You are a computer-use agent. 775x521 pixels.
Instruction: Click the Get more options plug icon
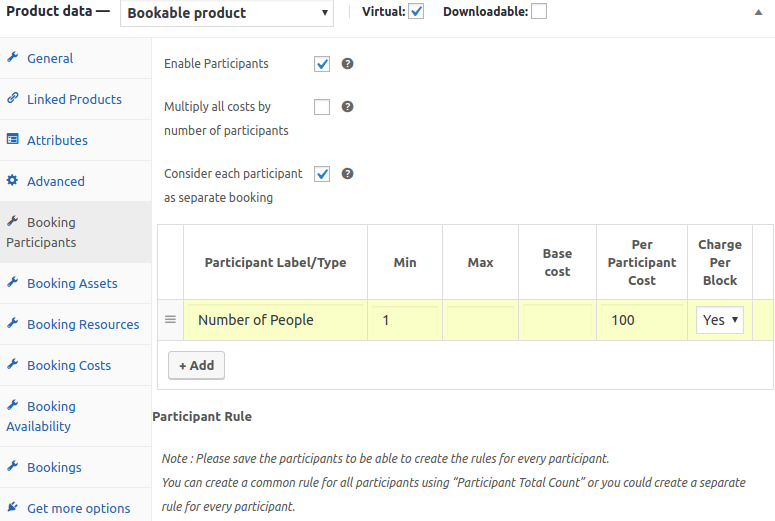click(x=13, y=507)
